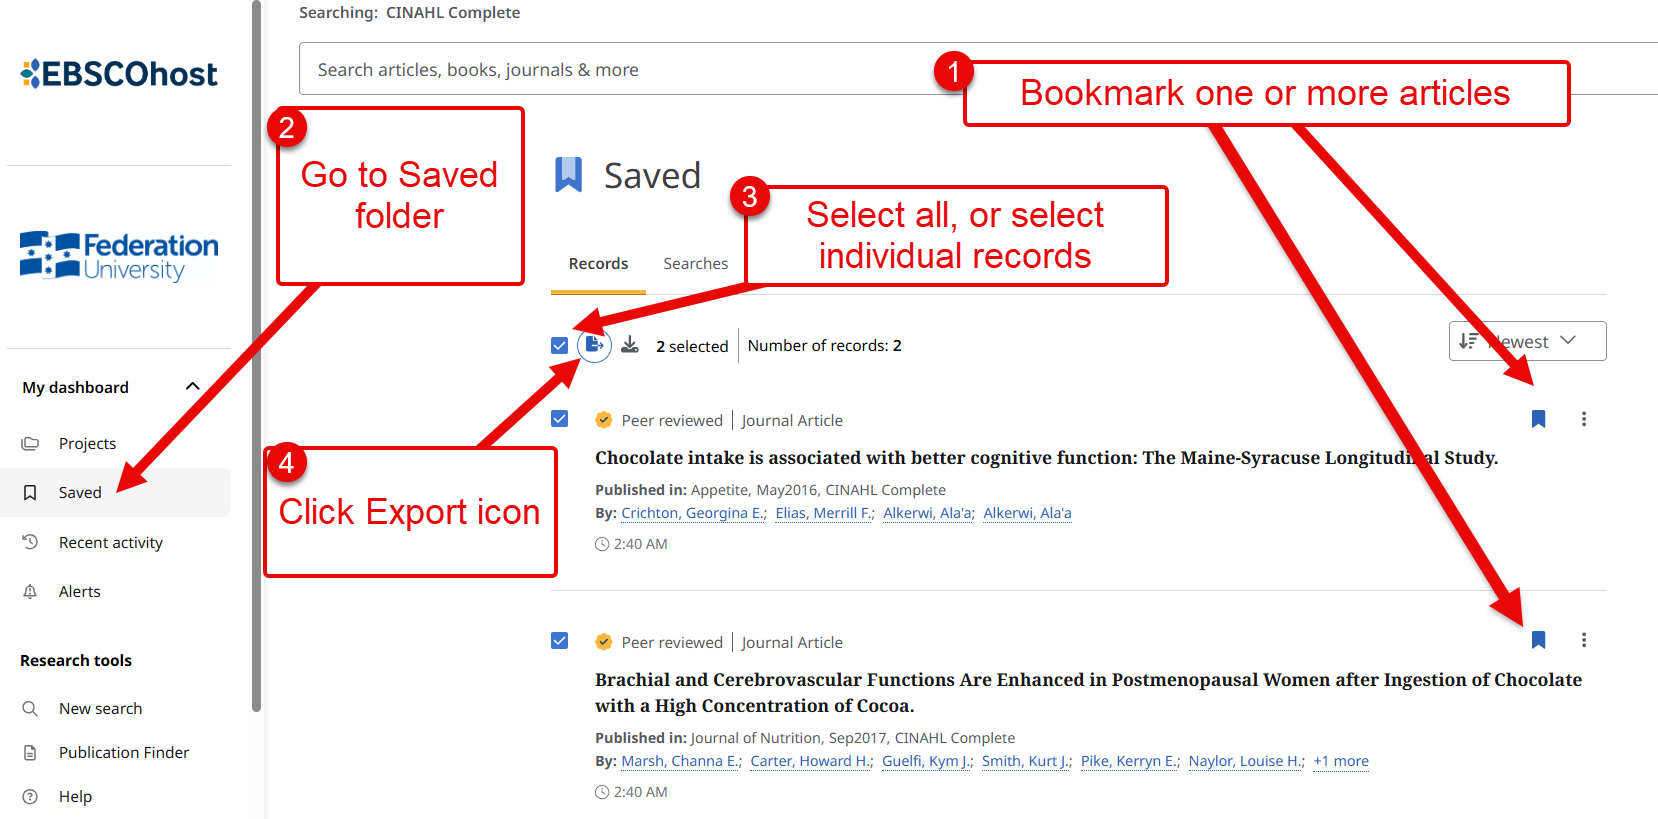Select the Records tab
This screenshot has width=1658, height=819.
click(x=597, y=263)
